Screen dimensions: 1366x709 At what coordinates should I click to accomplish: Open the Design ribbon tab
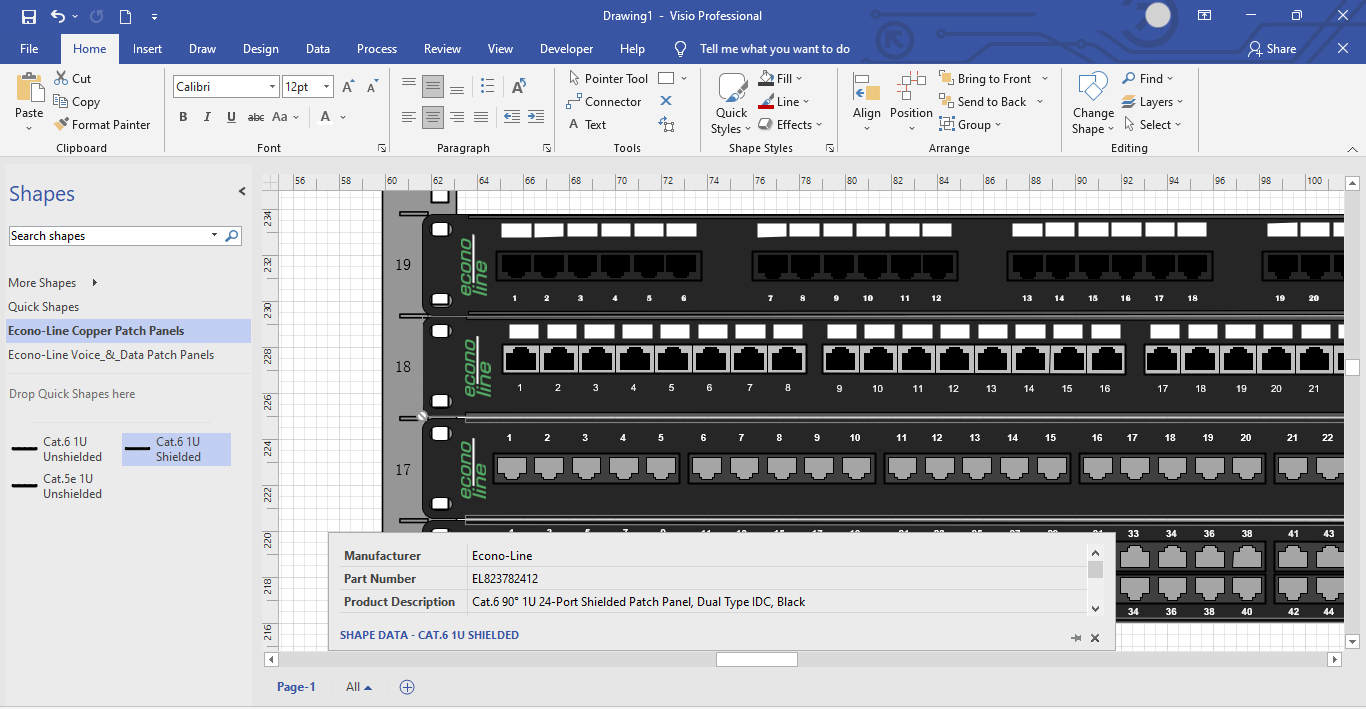(260, 48)
